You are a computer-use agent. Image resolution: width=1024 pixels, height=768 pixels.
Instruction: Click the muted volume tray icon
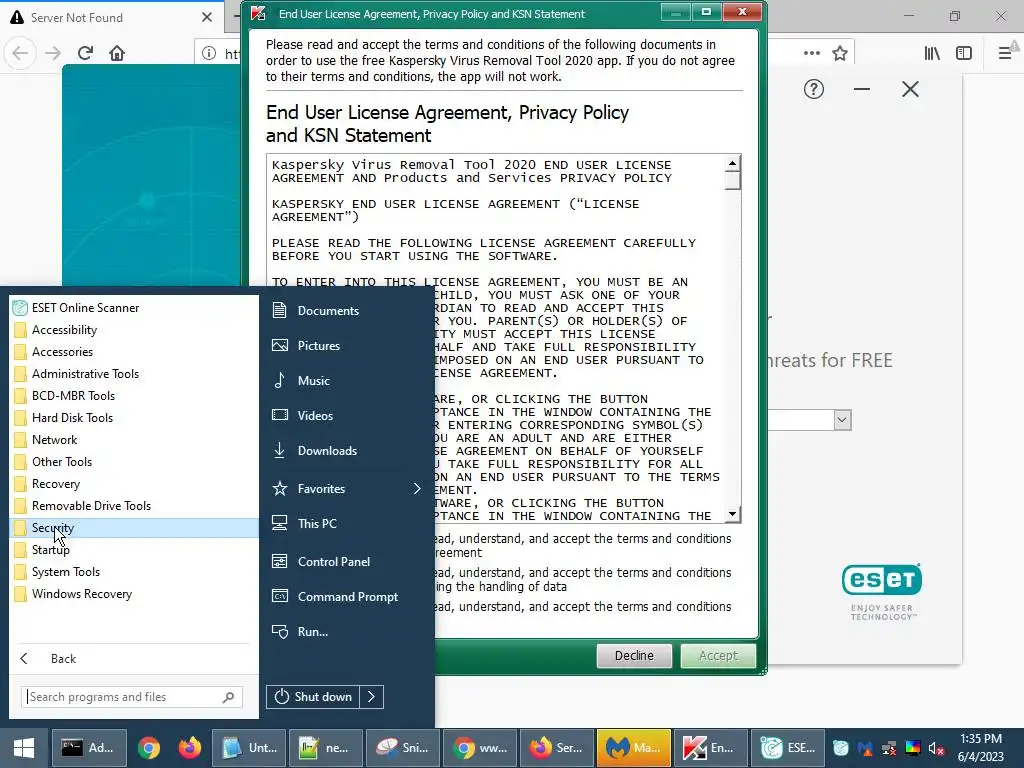click(936, 748)
